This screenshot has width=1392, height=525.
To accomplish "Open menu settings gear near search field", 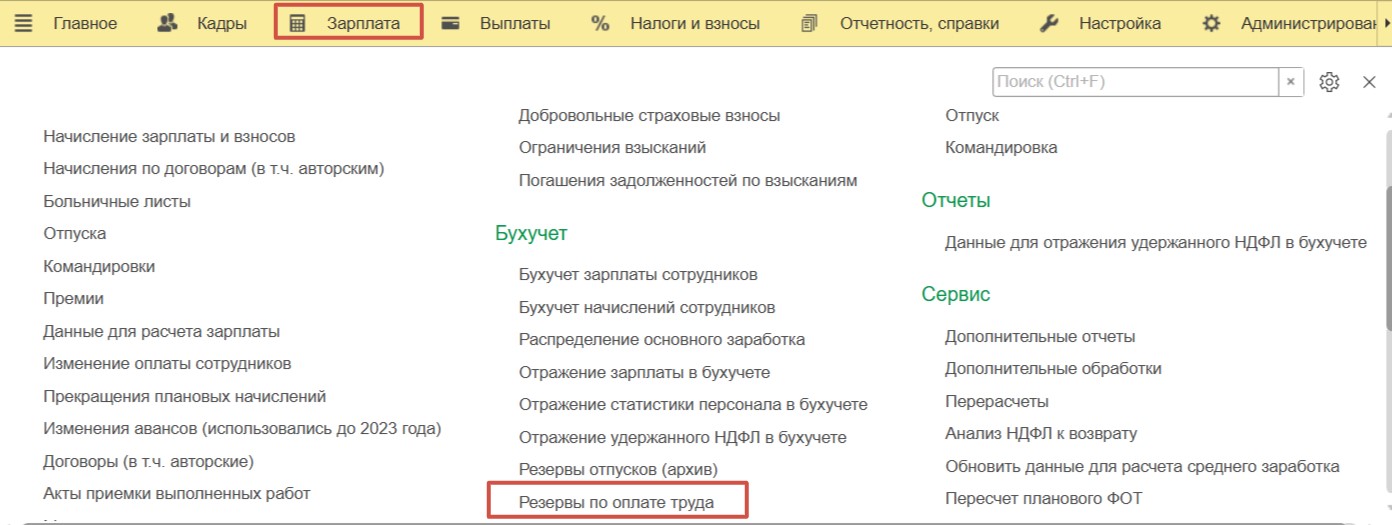I will [1329, 82].
